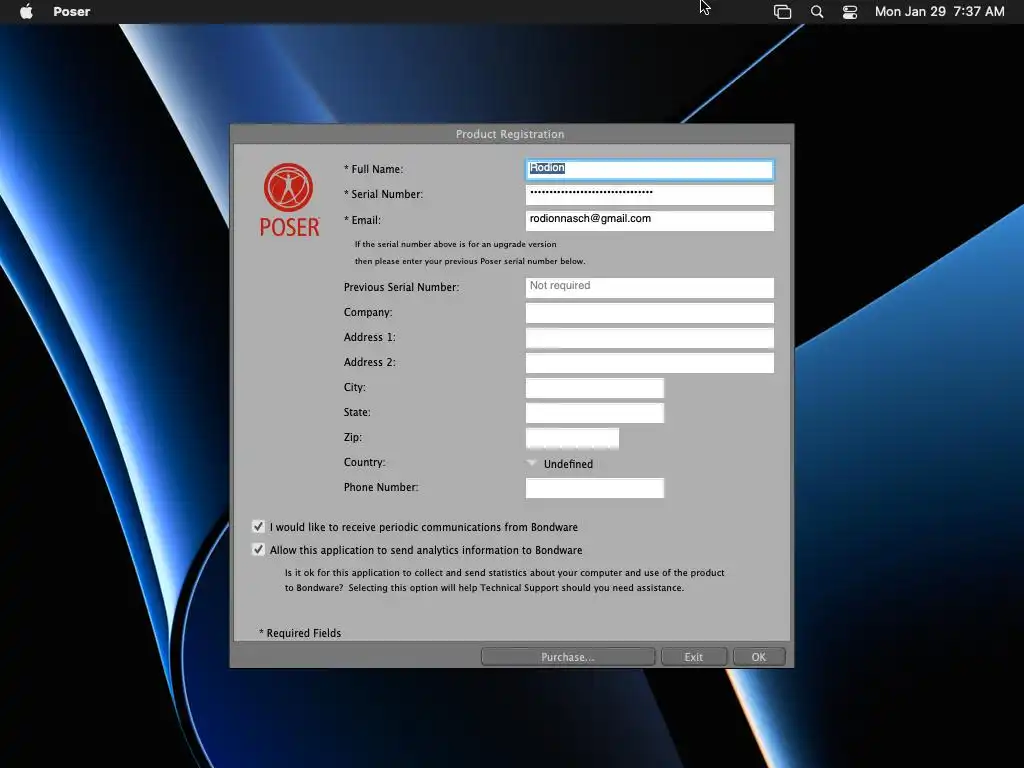Click the Purchase... button
The image size is (1024, 768).
click(x=568, y=657)
